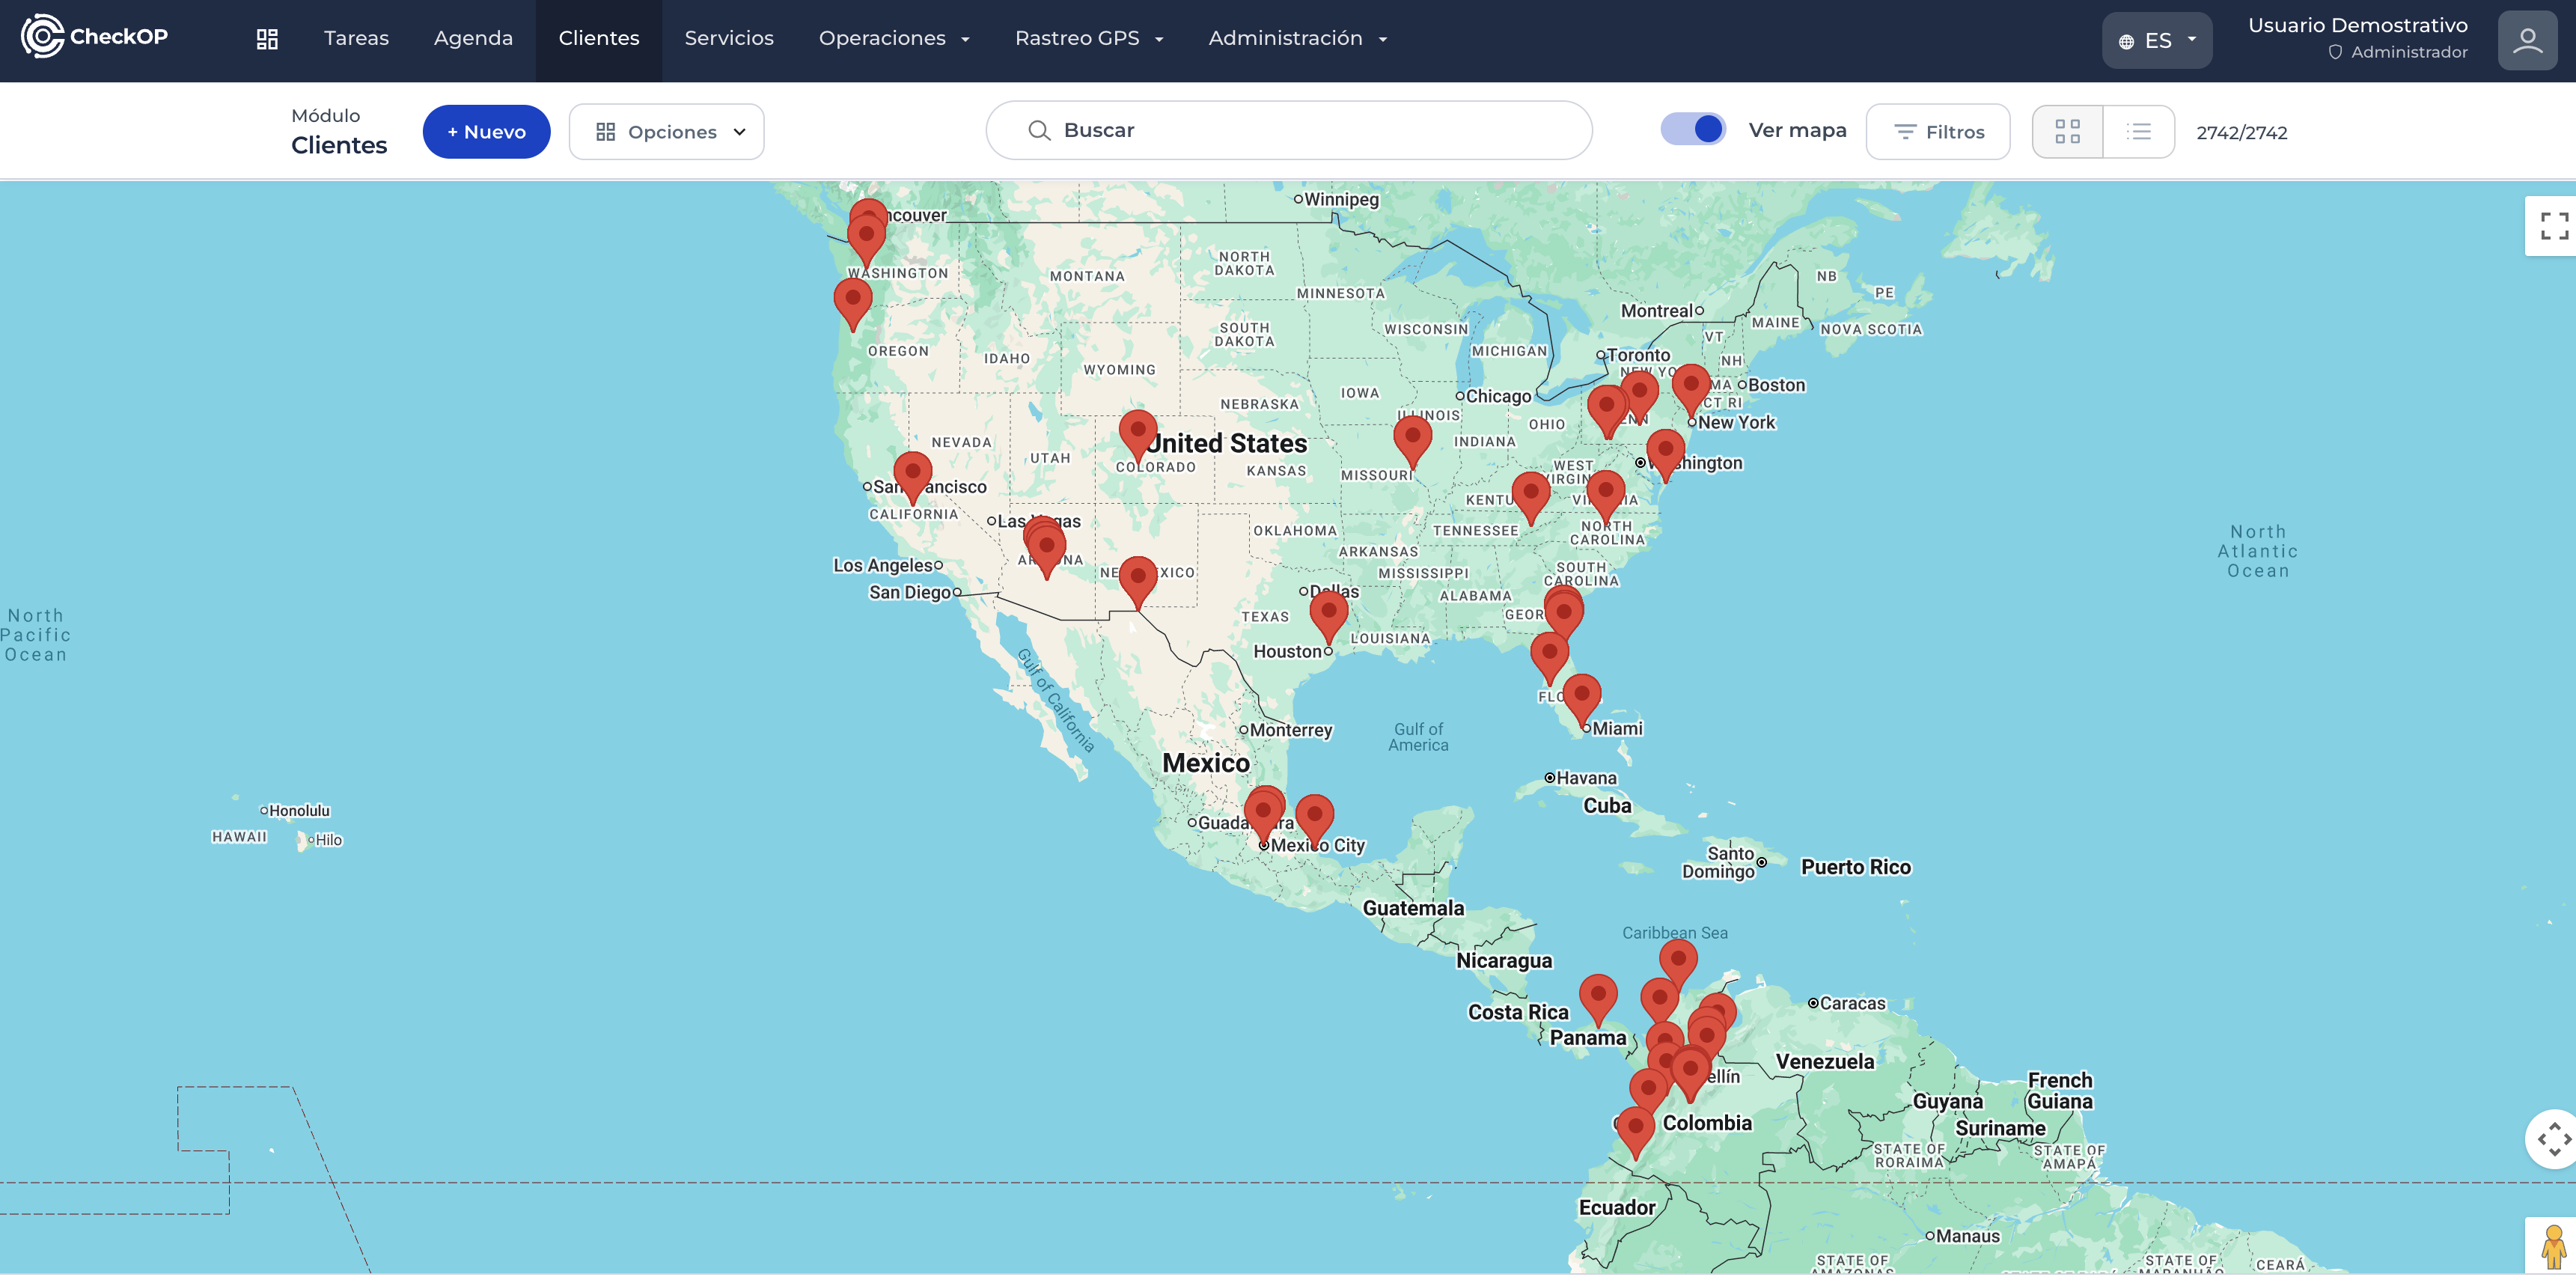
Task: Expand the Opciones dropdown
Action: click(667, 132)
